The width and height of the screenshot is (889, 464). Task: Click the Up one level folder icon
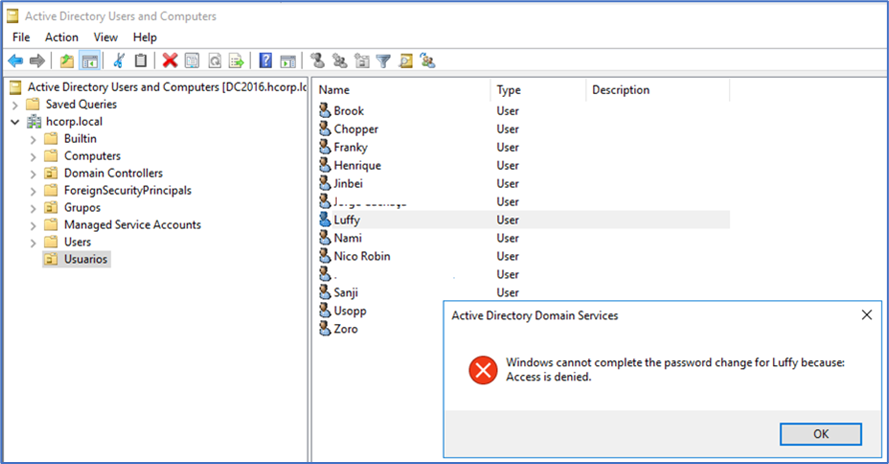[67, 61]
